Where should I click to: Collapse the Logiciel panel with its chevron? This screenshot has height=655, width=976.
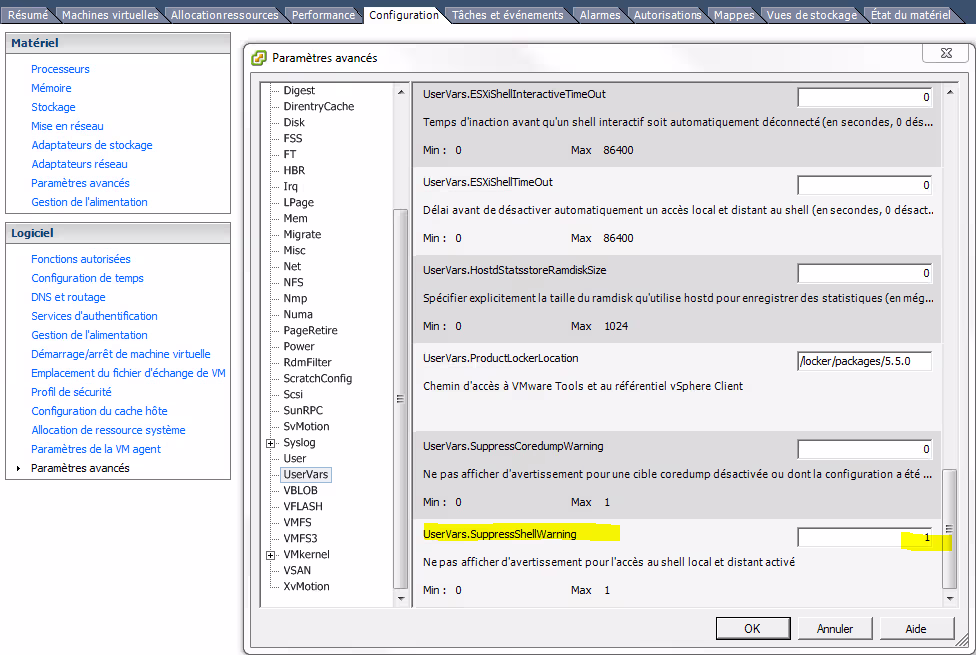(x=219, y=232)
